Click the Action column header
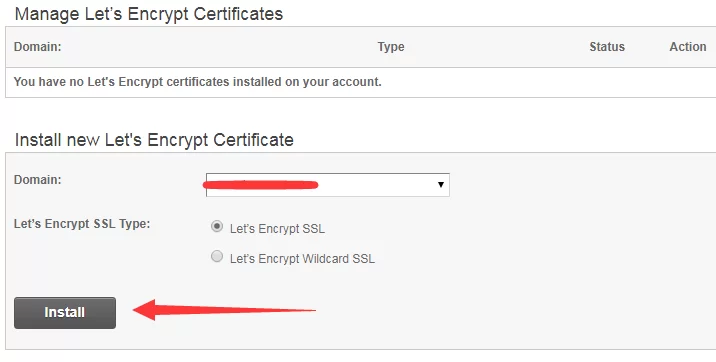716x362 pixels. tap(688, 47)
